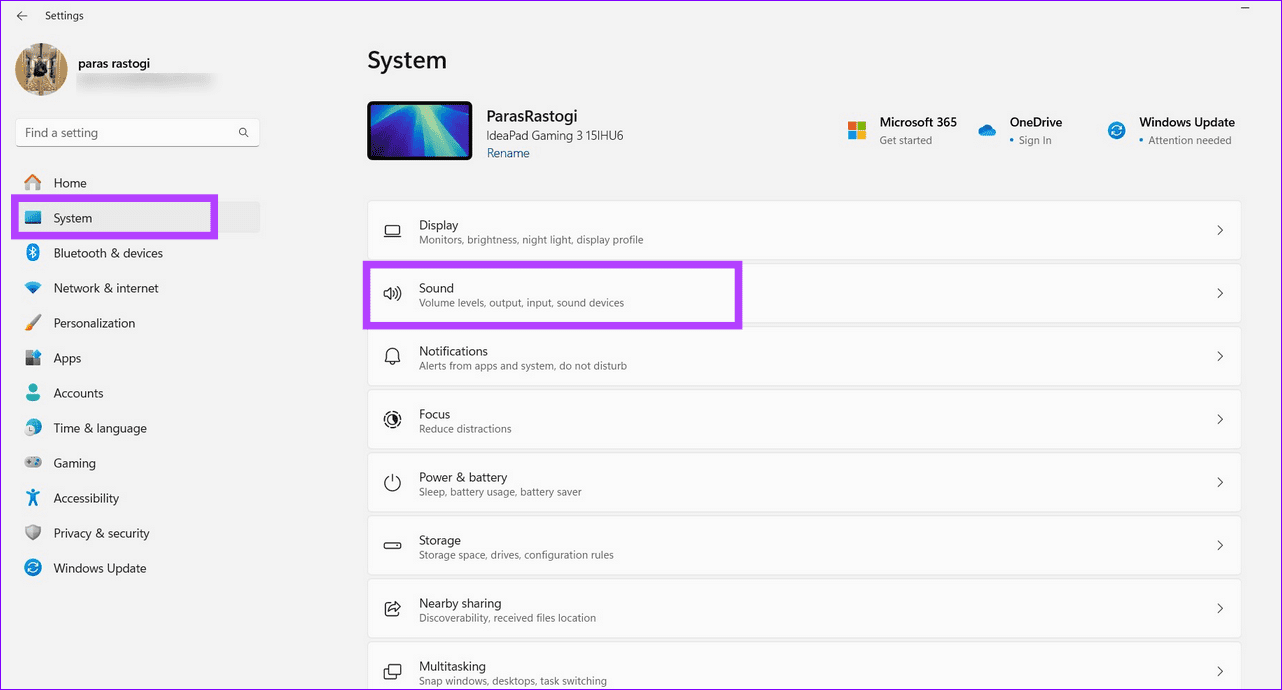Open Gaming settings from the sidebar
Image resolution: width=1282 pixels, height=690 pixels.
point(75,462)
